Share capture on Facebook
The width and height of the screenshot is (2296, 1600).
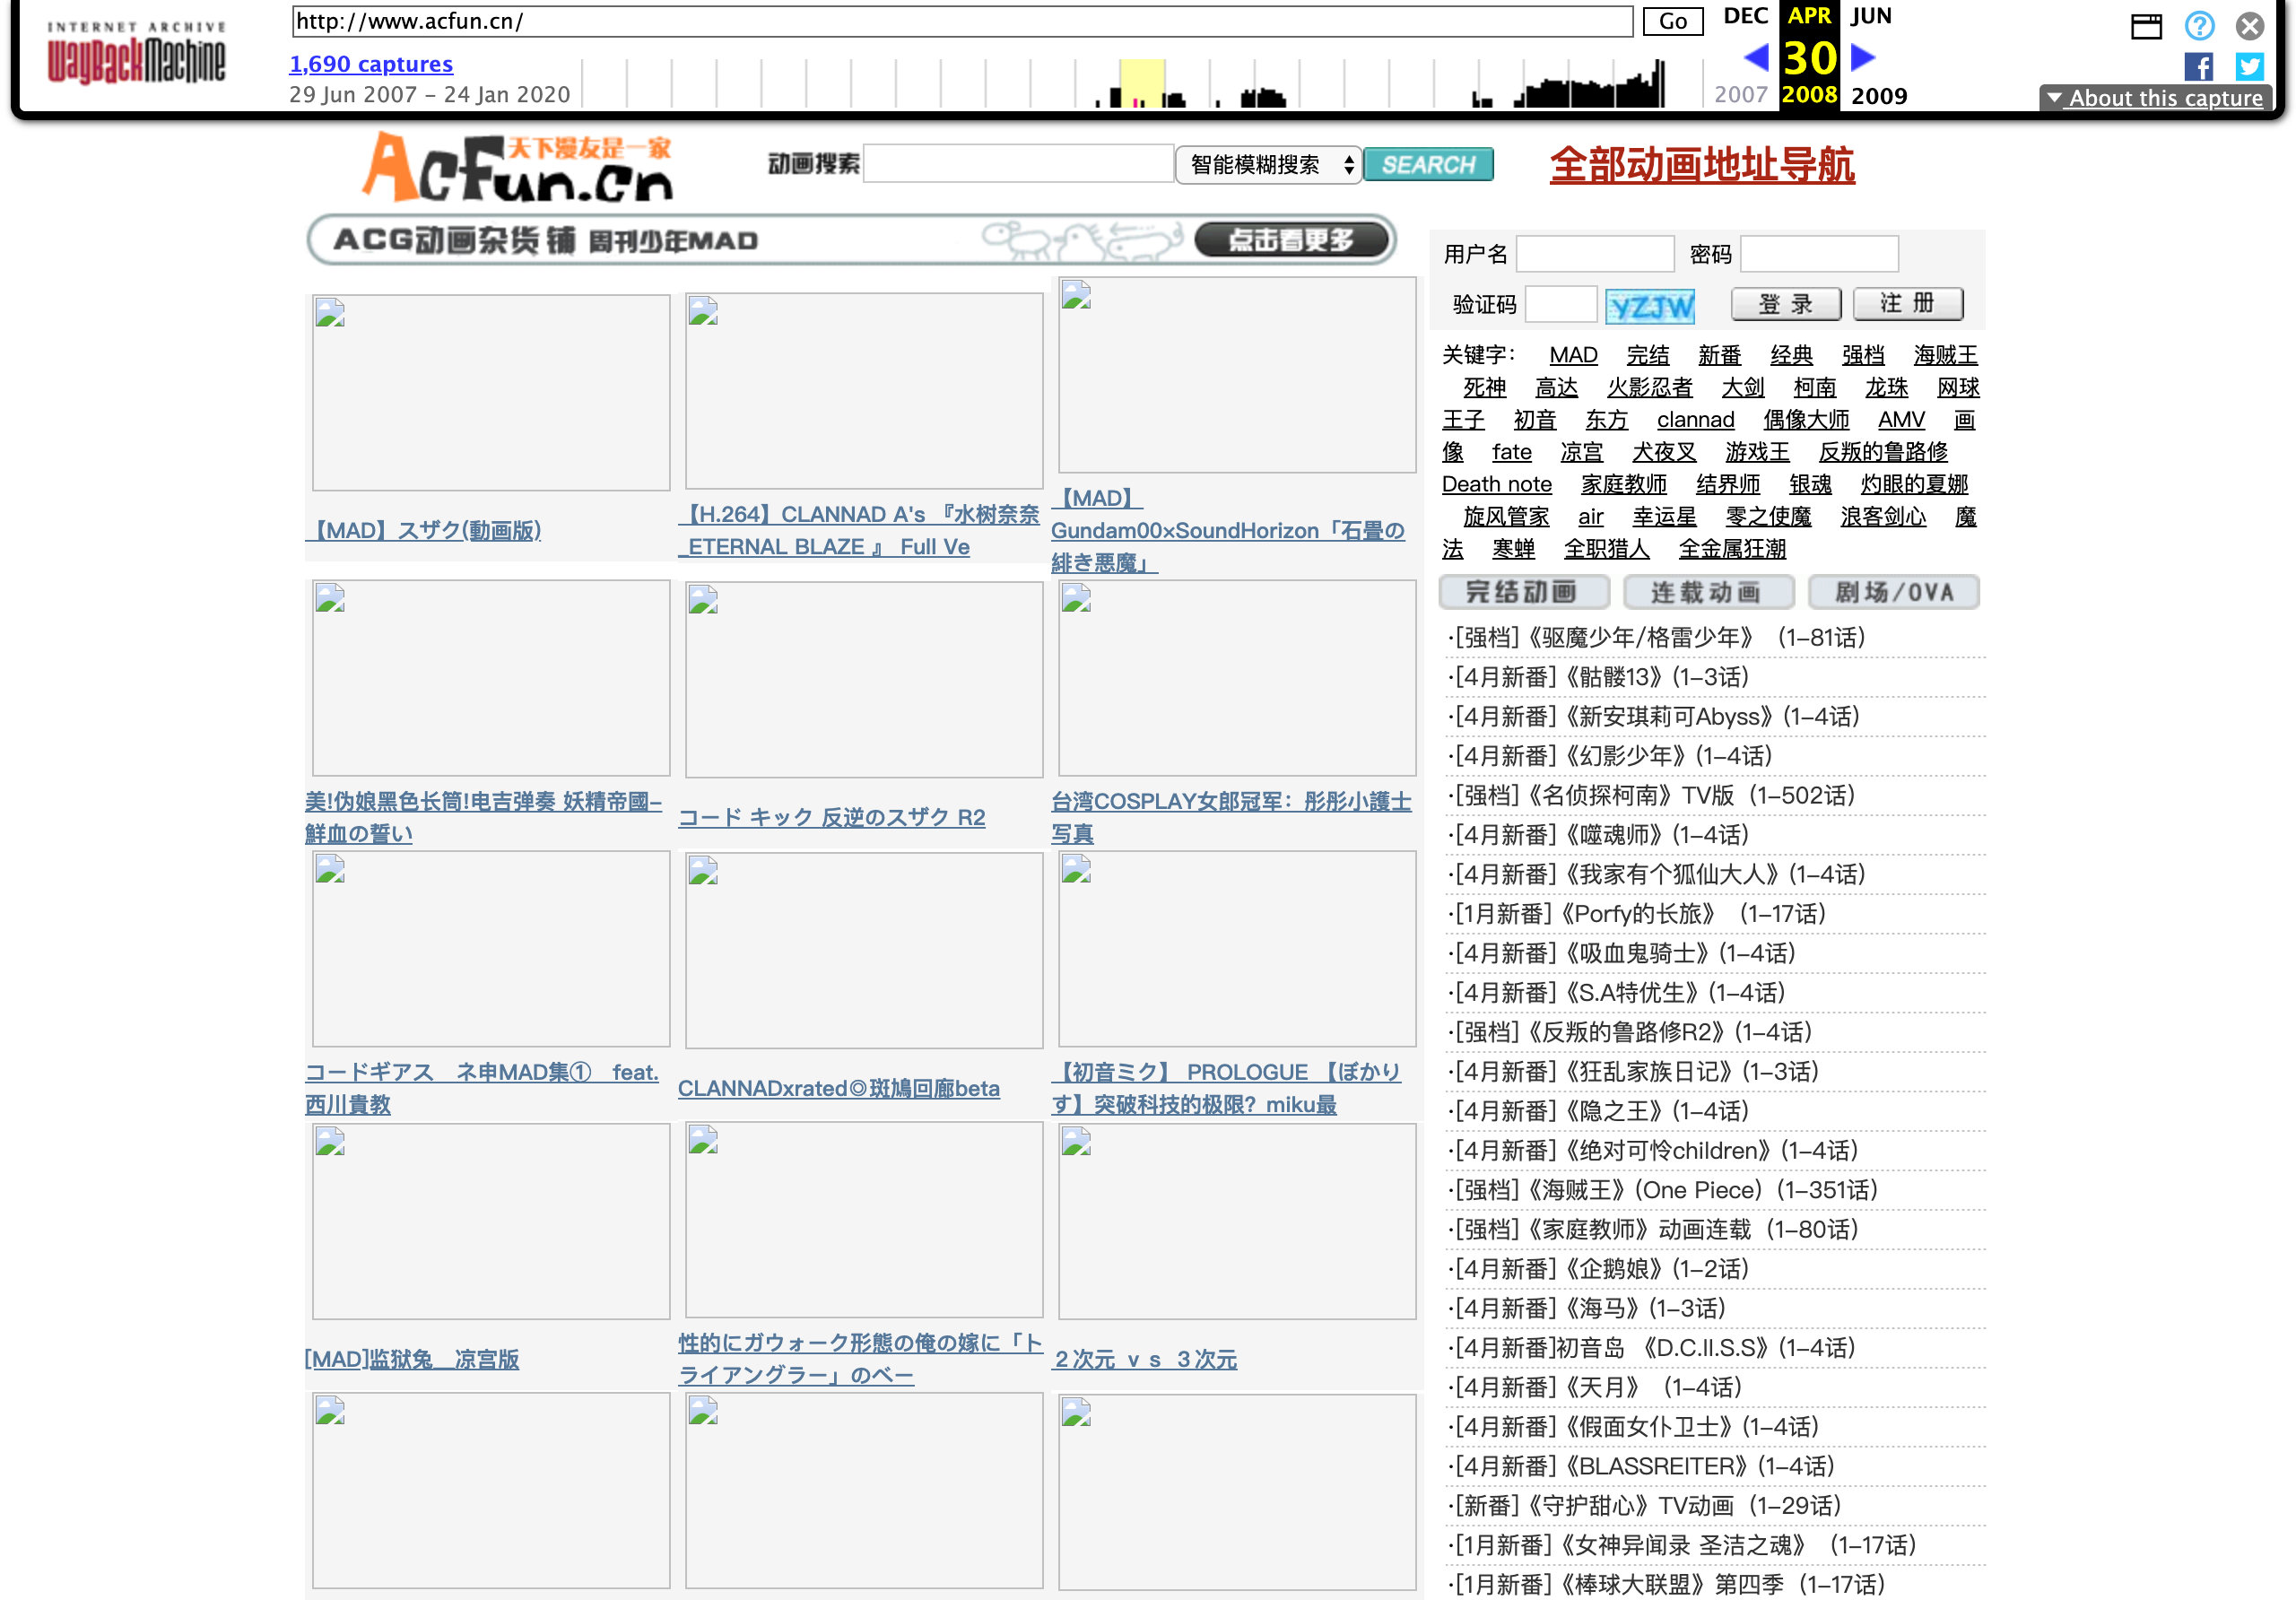click(x=2198, y=67)
